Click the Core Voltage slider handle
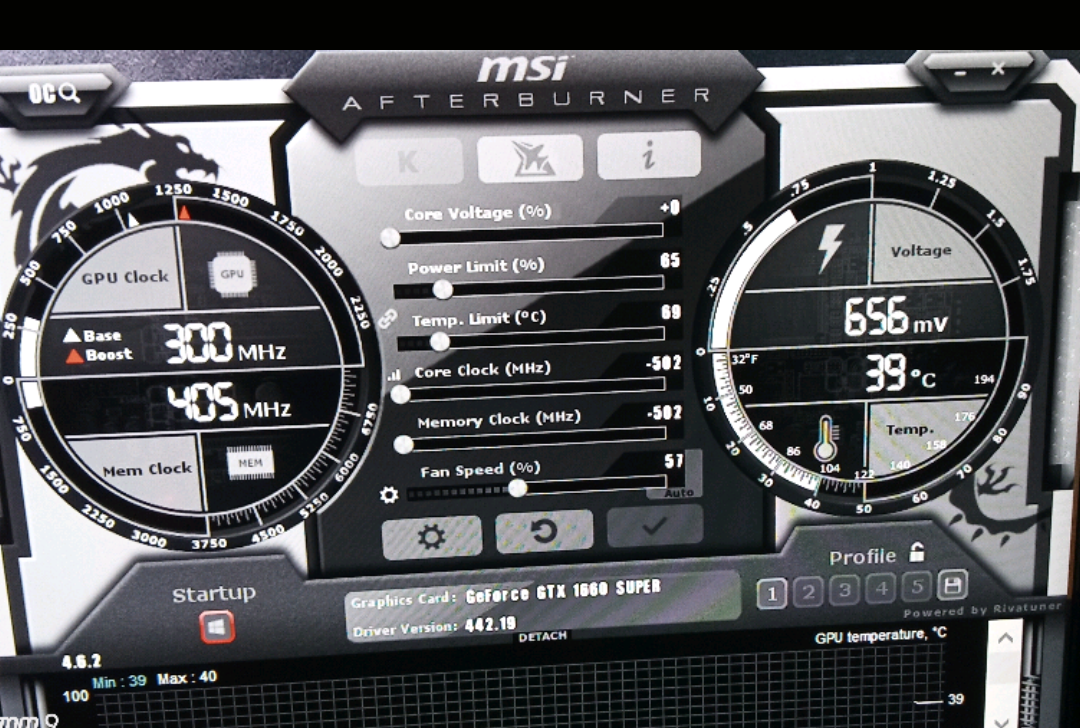 pyautogui.click(x=390, y=238)
